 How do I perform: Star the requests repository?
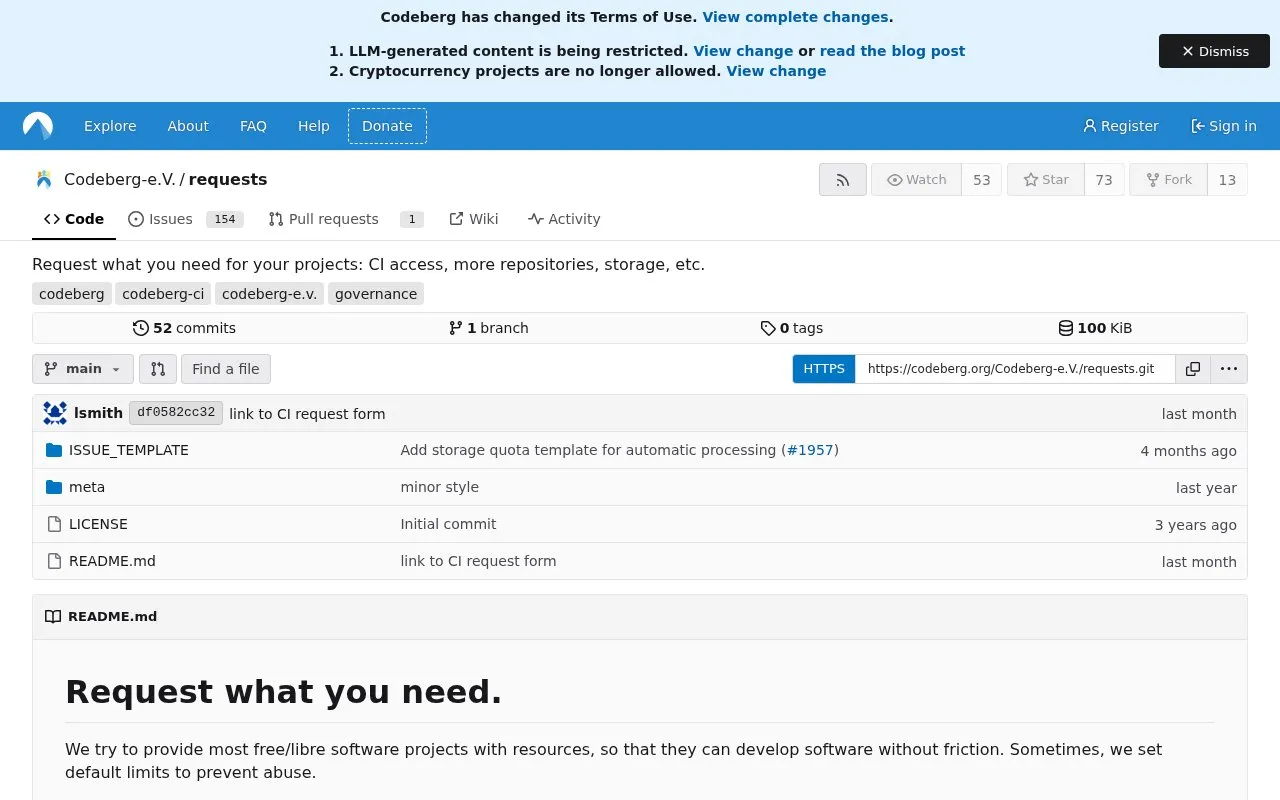(1046, 180)
